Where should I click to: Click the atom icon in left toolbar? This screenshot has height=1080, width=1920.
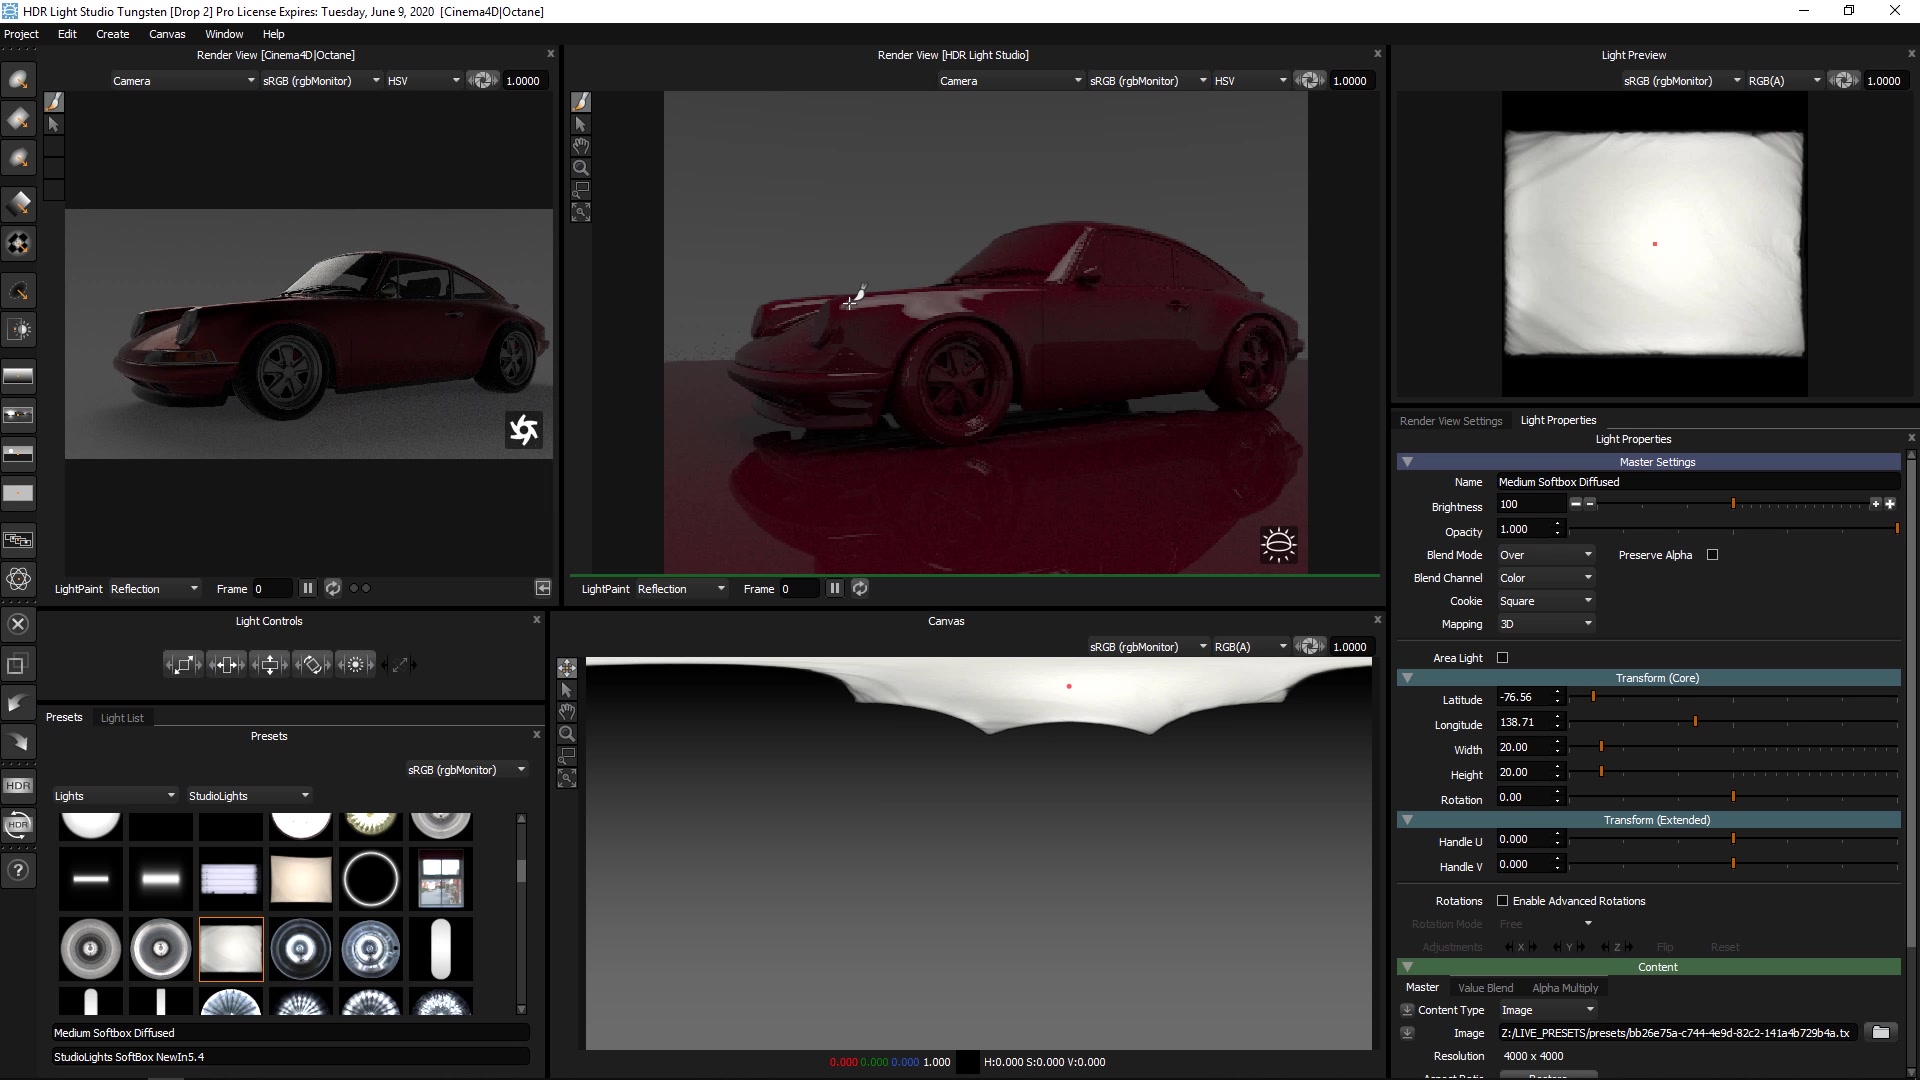[18, 579]
